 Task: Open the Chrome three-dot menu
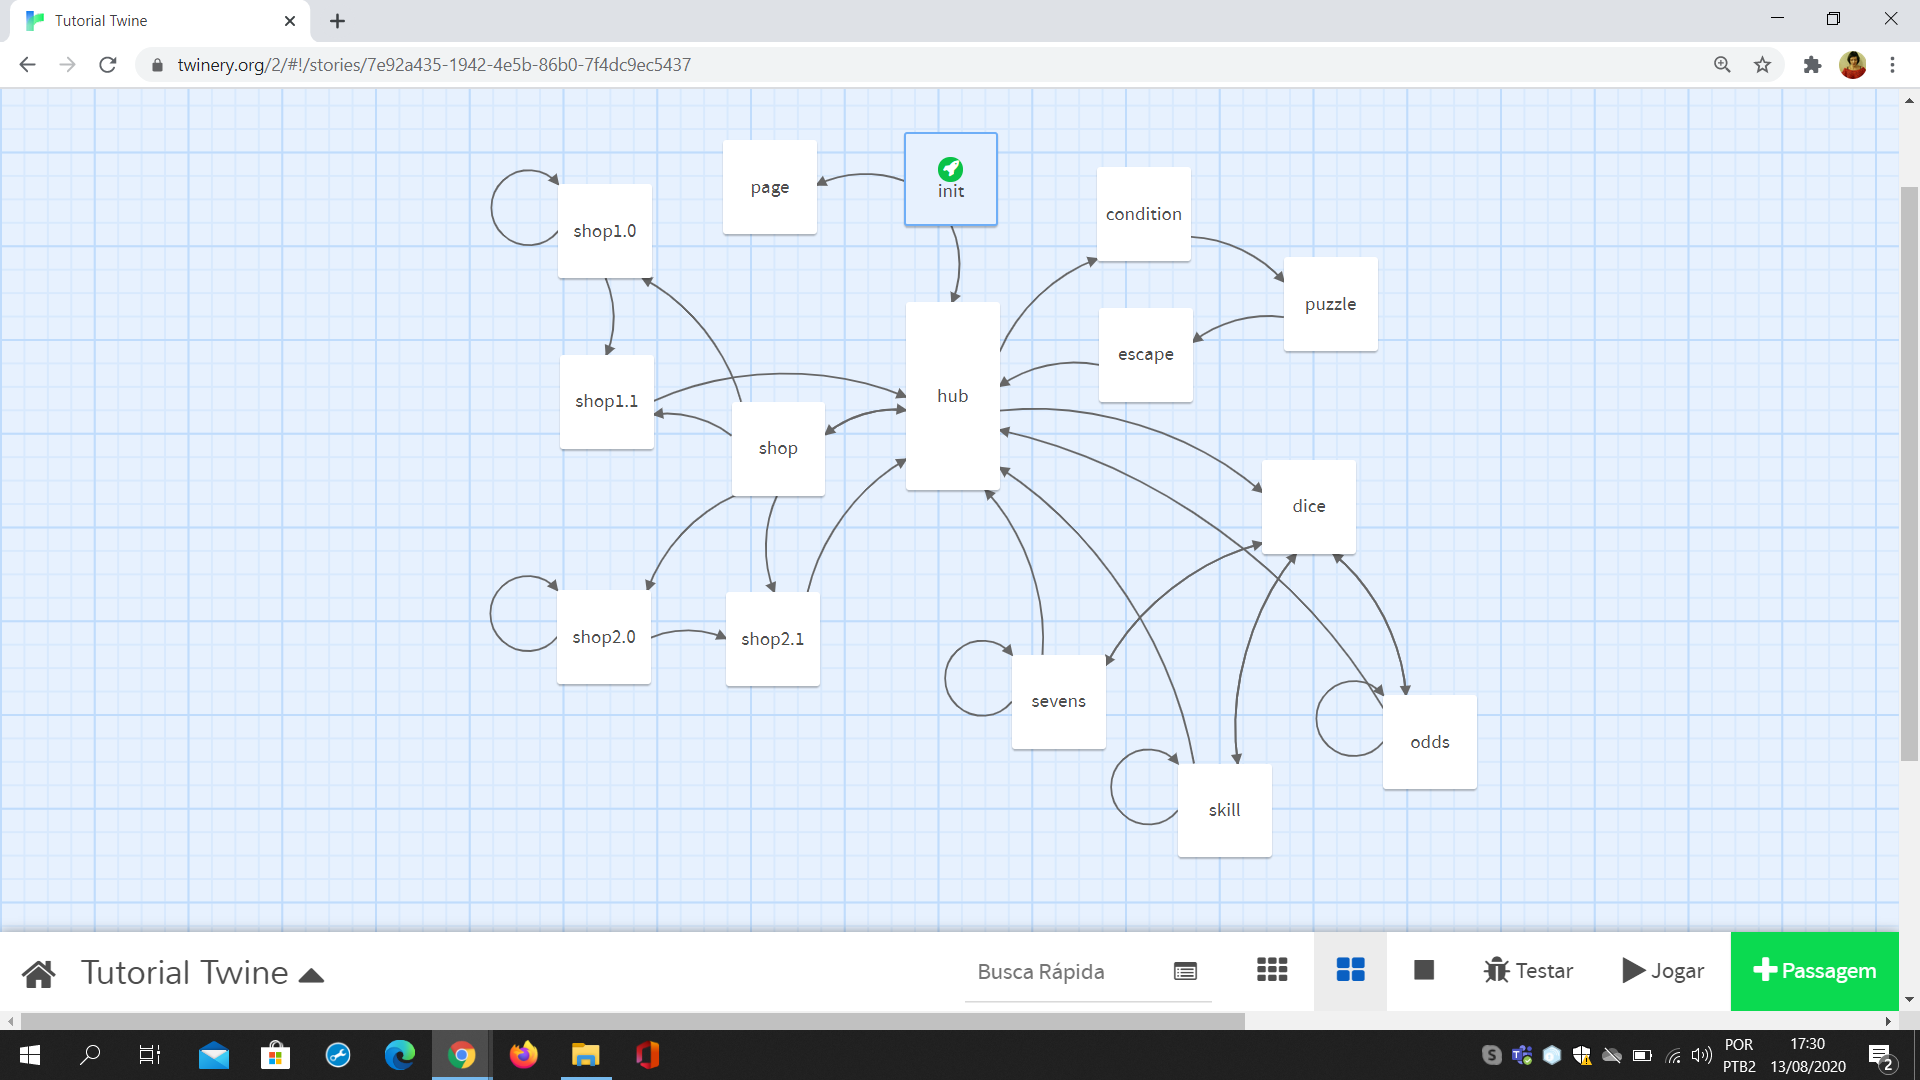1892,64
